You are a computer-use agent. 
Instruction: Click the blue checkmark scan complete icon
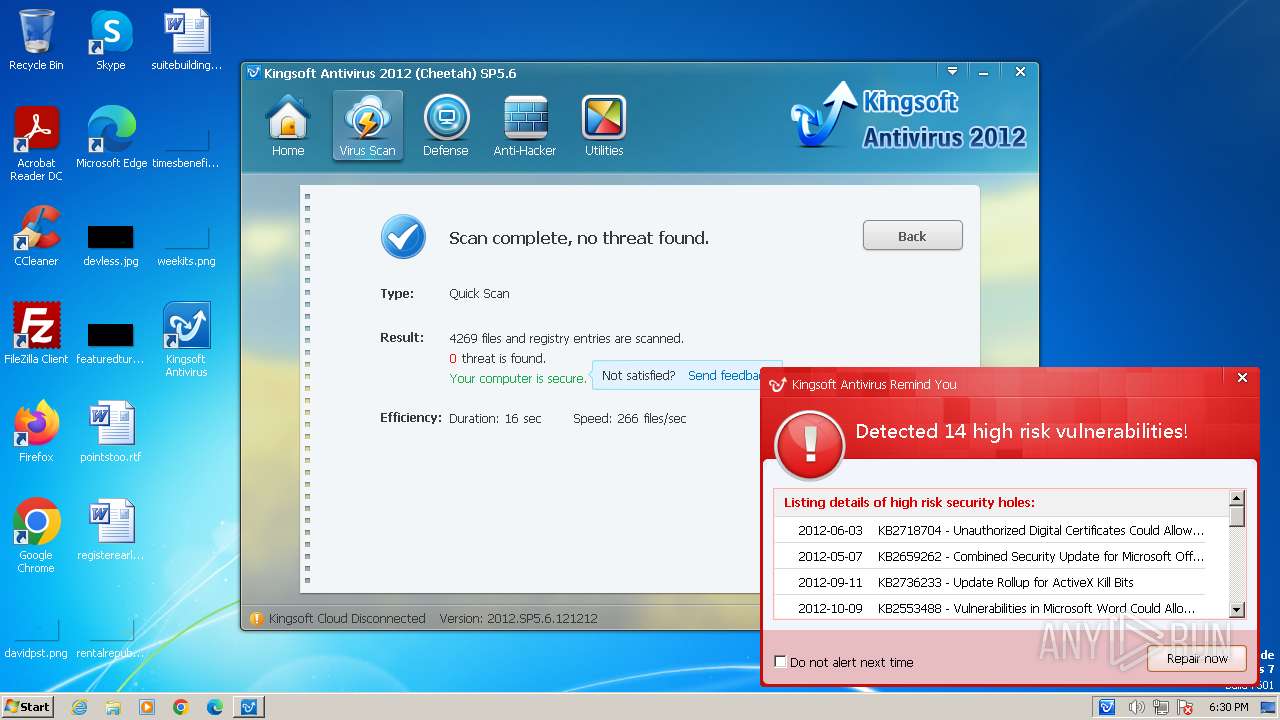click(x=403, y=236)
